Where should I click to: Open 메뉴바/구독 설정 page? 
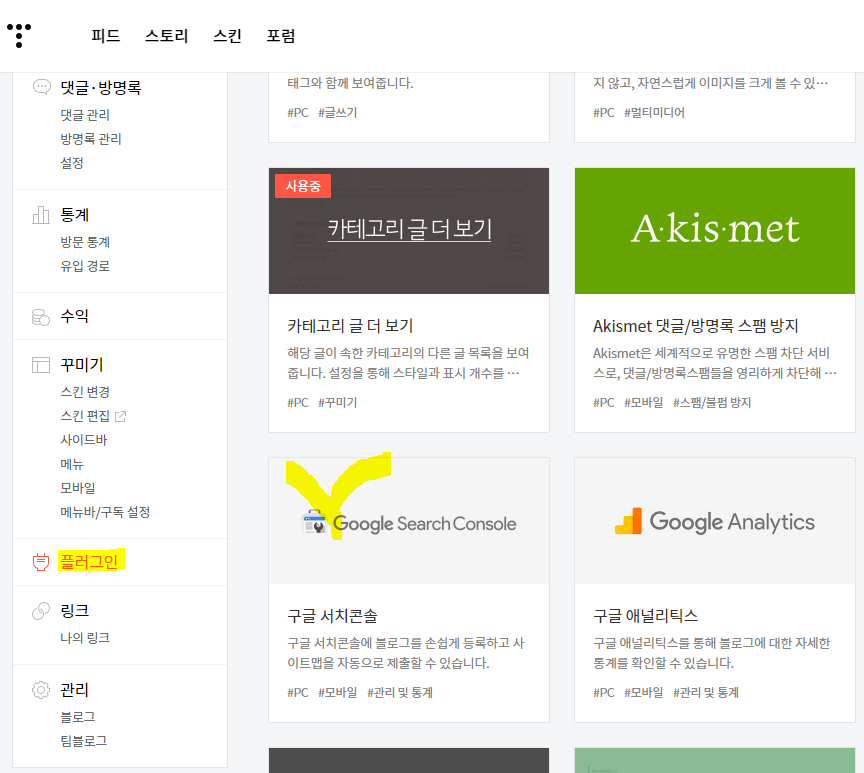click(105, 512)
